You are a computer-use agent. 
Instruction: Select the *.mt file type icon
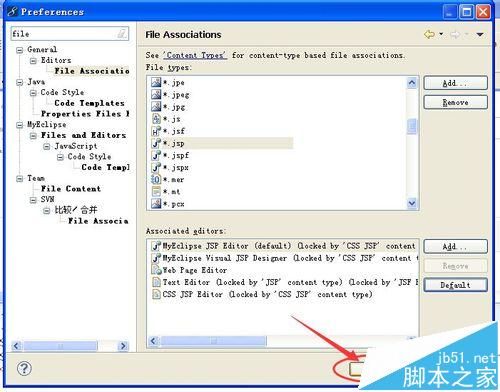tap(156, 191)
